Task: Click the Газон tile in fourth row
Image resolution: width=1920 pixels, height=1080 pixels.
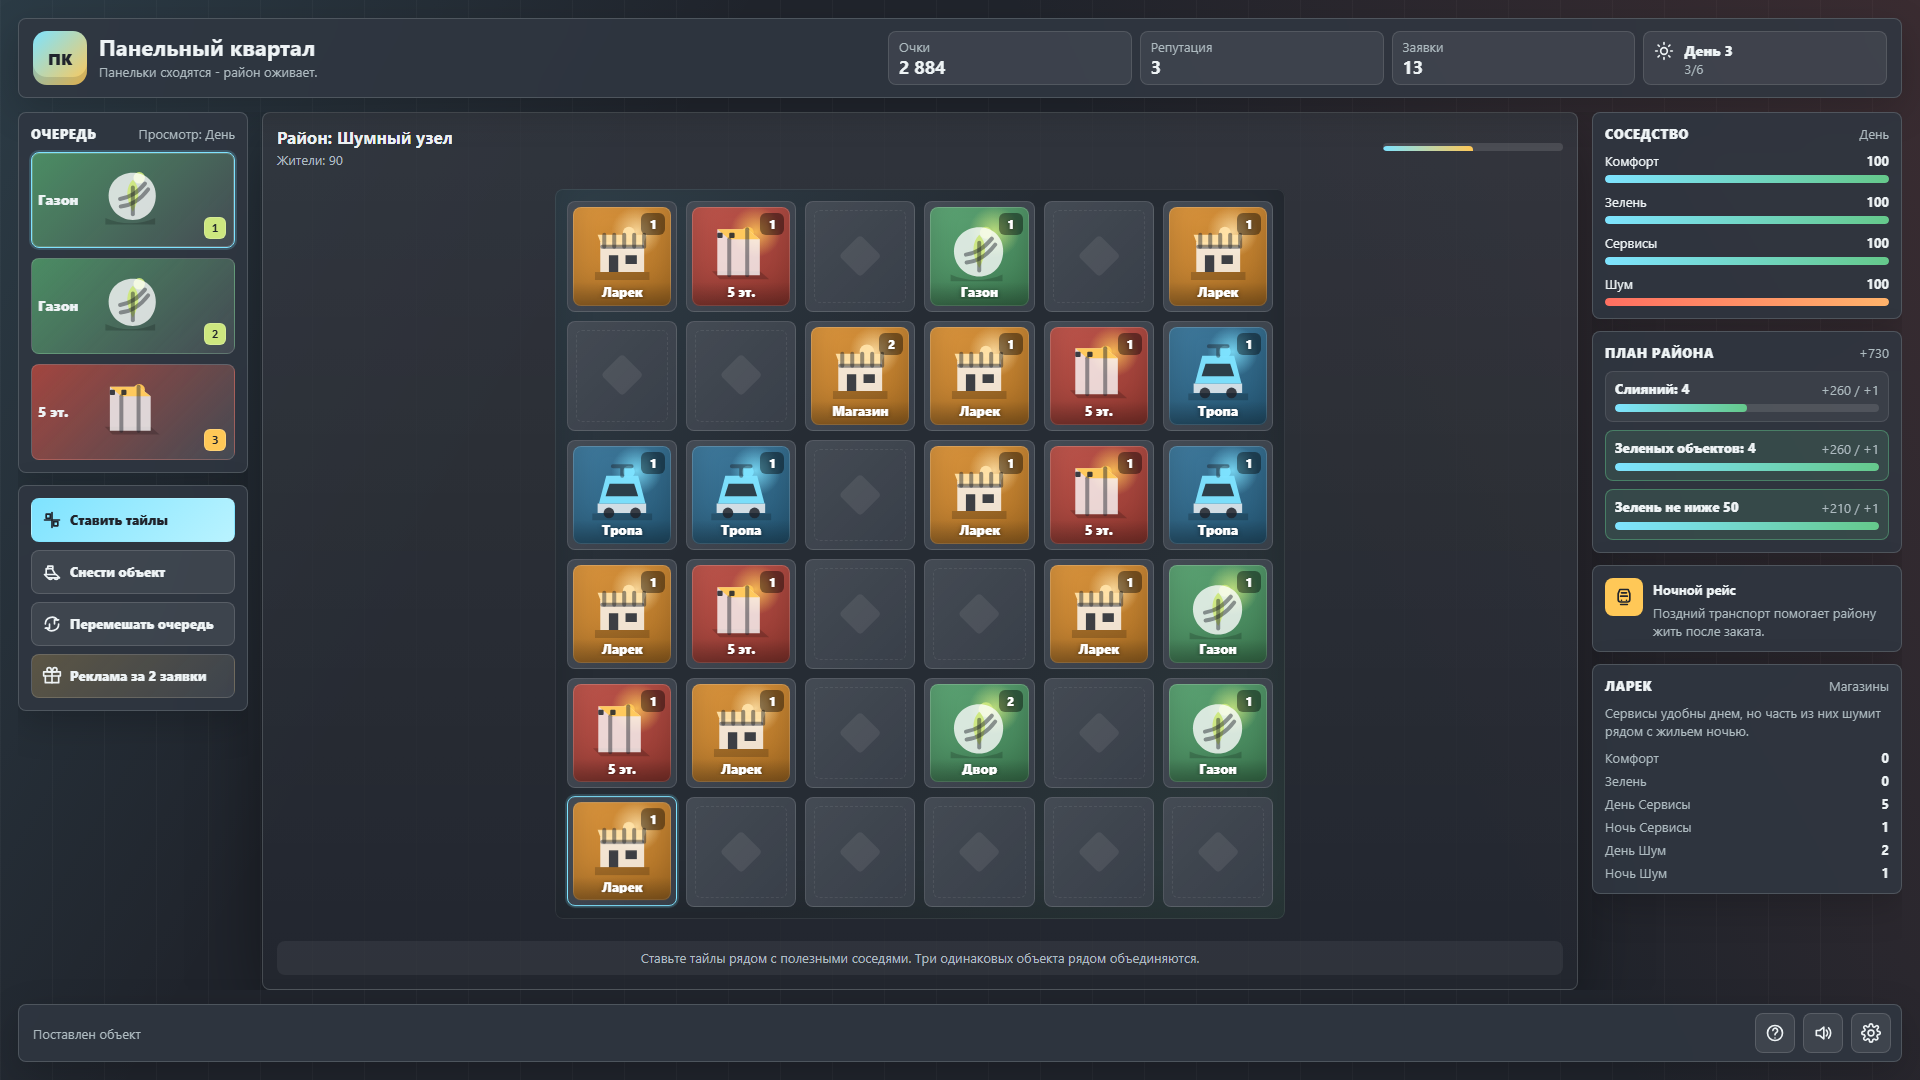Action: (1218, 613)
